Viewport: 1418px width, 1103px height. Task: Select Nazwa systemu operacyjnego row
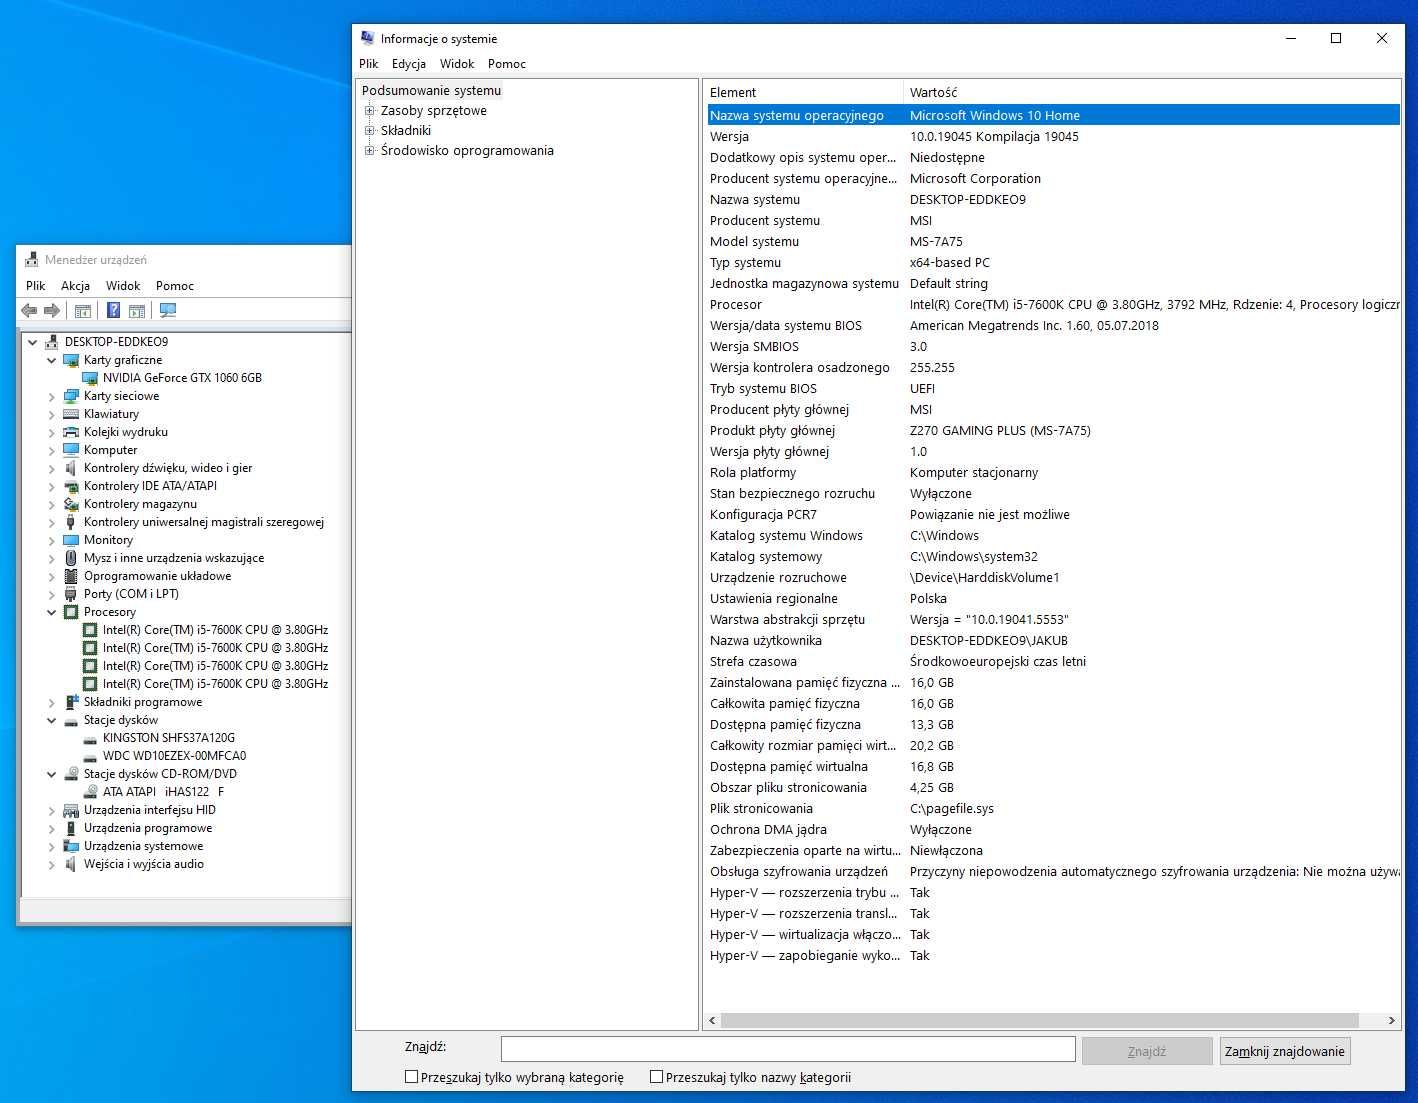(1053, 116)
